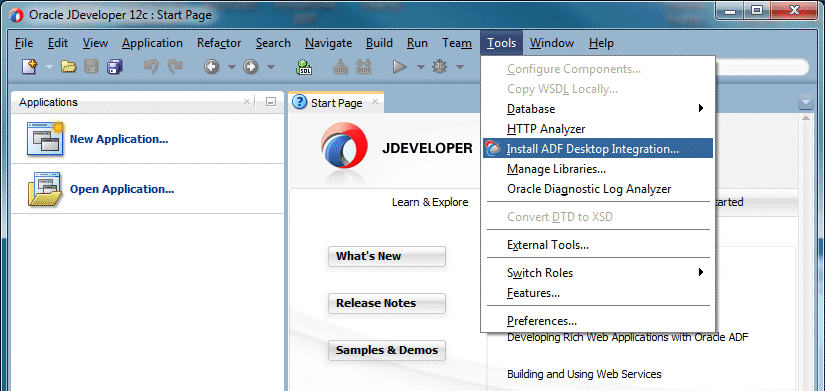Open the View menu

pos(95,43)
